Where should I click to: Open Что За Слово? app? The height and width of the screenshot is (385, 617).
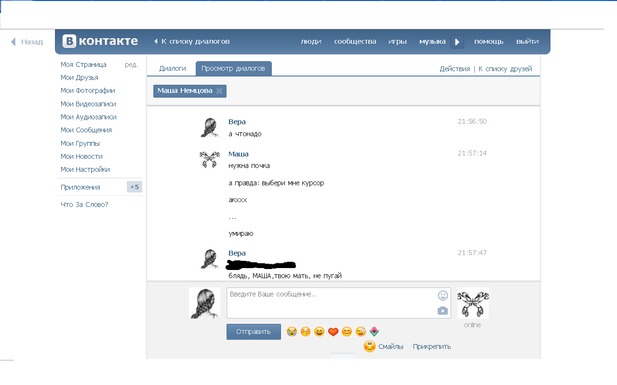click(84, 204)
